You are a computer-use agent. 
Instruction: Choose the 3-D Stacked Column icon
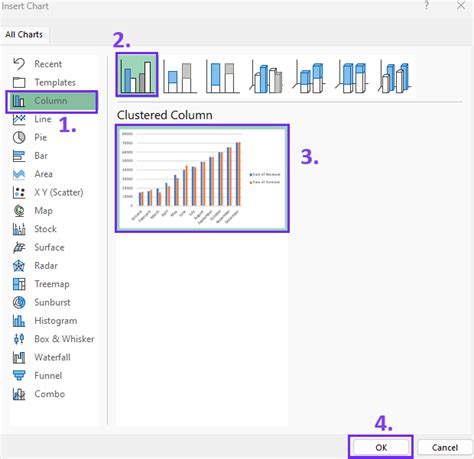click(x=309, y=76)
